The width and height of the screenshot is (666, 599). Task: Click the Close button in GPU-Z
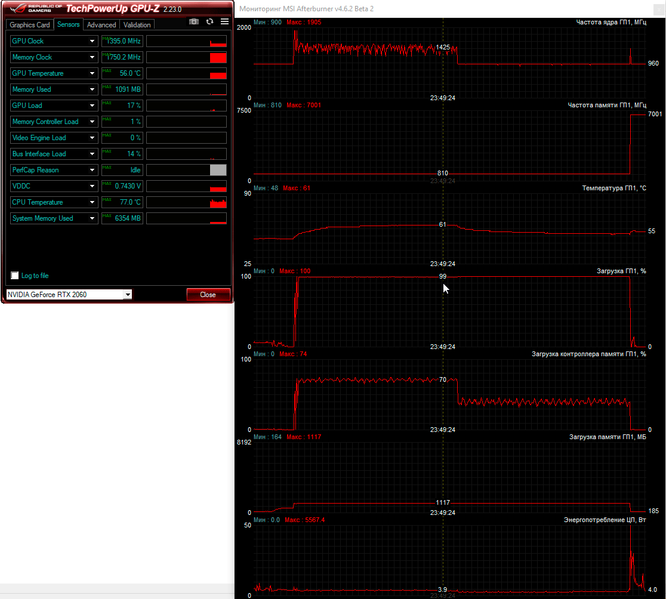pyautogui.click(x=208, y=294)
